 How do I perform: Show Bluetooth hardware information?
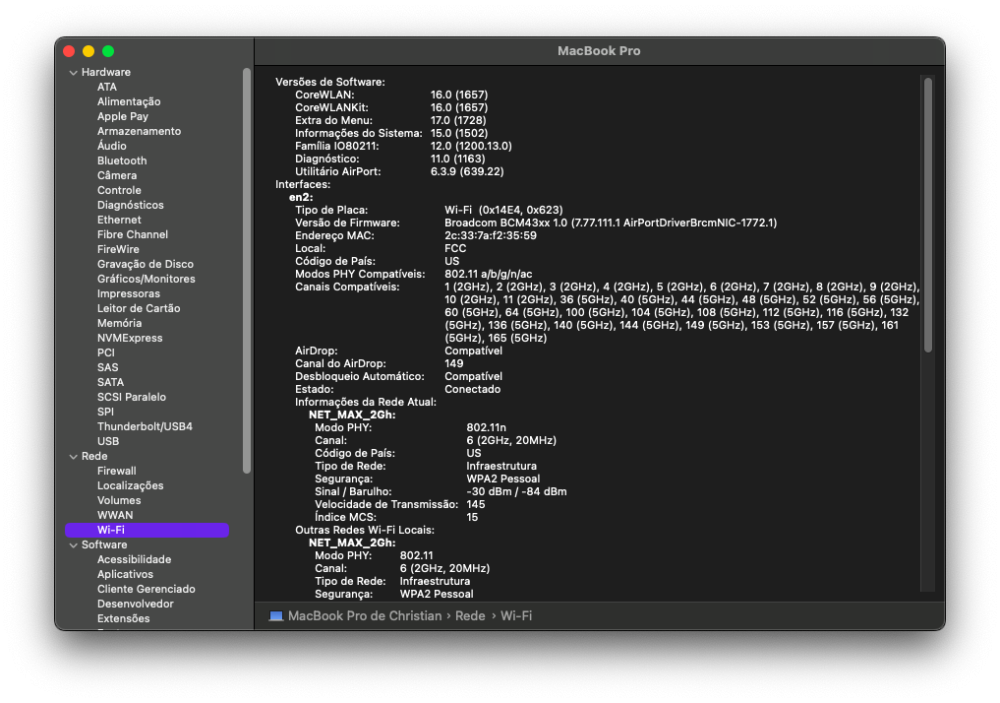(122, 161)
